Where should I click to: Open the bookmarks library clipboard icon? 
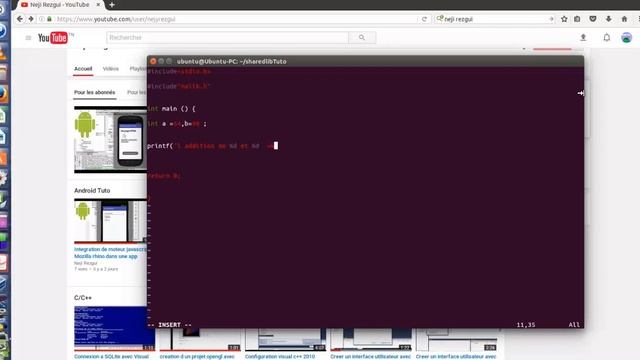(x=577, y=19)
